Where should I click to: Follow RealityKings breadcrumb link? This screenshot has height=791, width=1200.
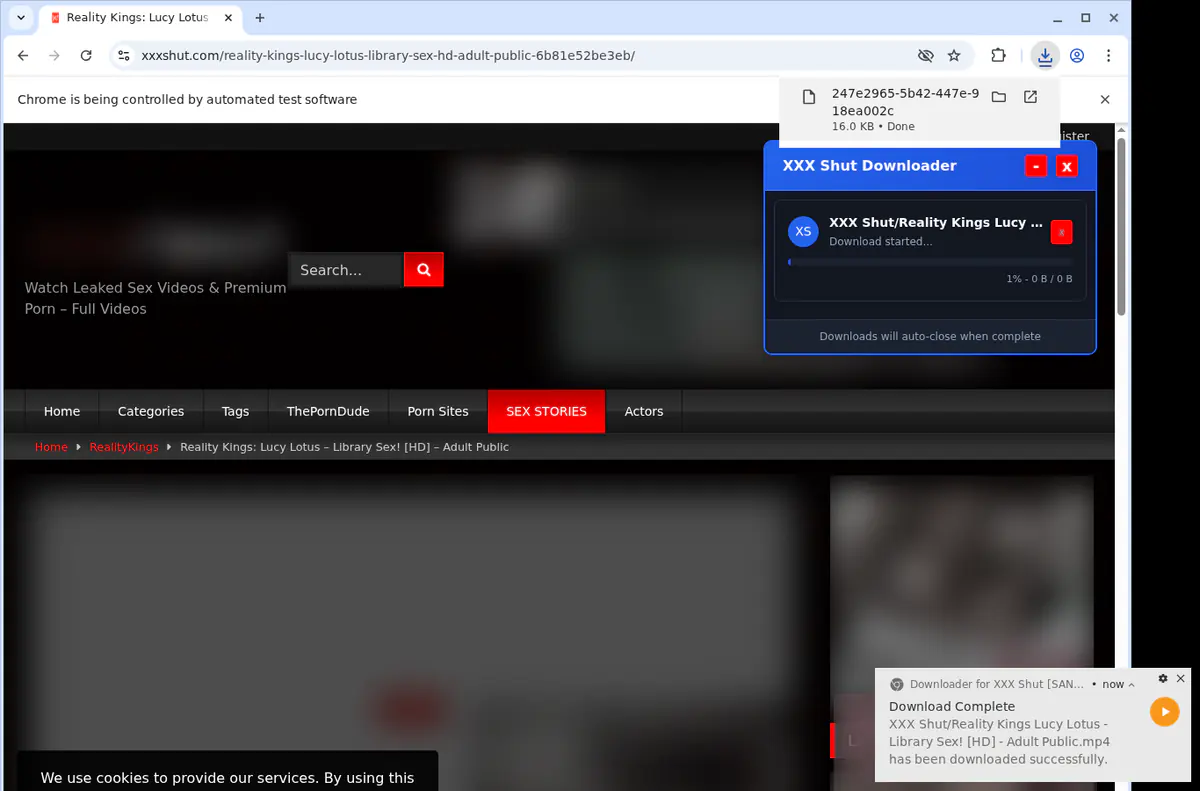[x=124, y=447]
